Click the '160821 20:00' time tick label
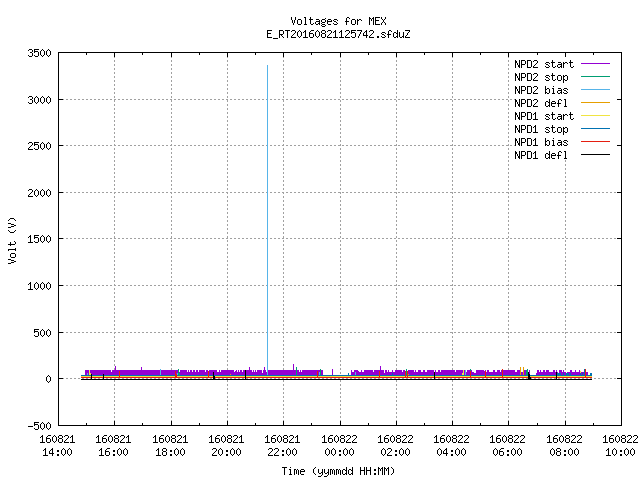Screen dimensions: 640x480 coord(226,446)
